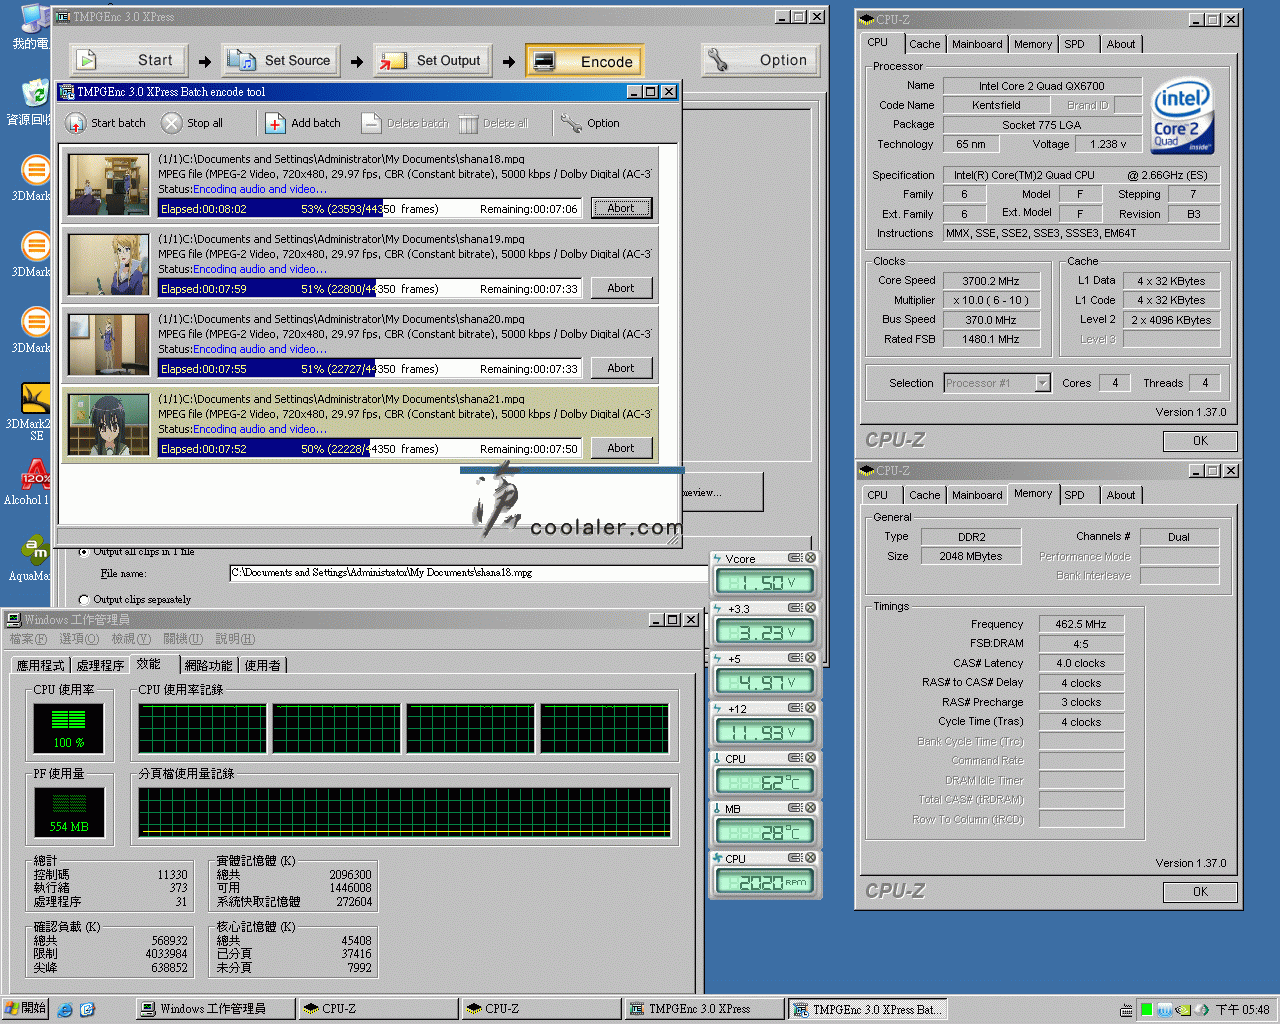This screenshot has width=1280, height=1024.
Task: Select shana21.mpg thumbnail
Action: click(108, 425)
